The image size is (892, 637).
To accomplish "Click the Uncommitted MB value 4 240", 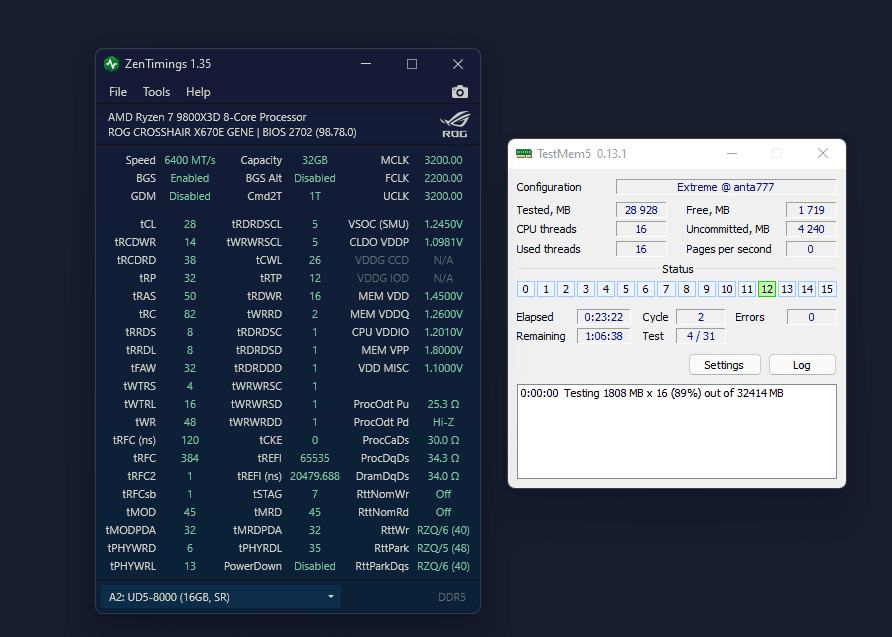I will pos(811,229).
